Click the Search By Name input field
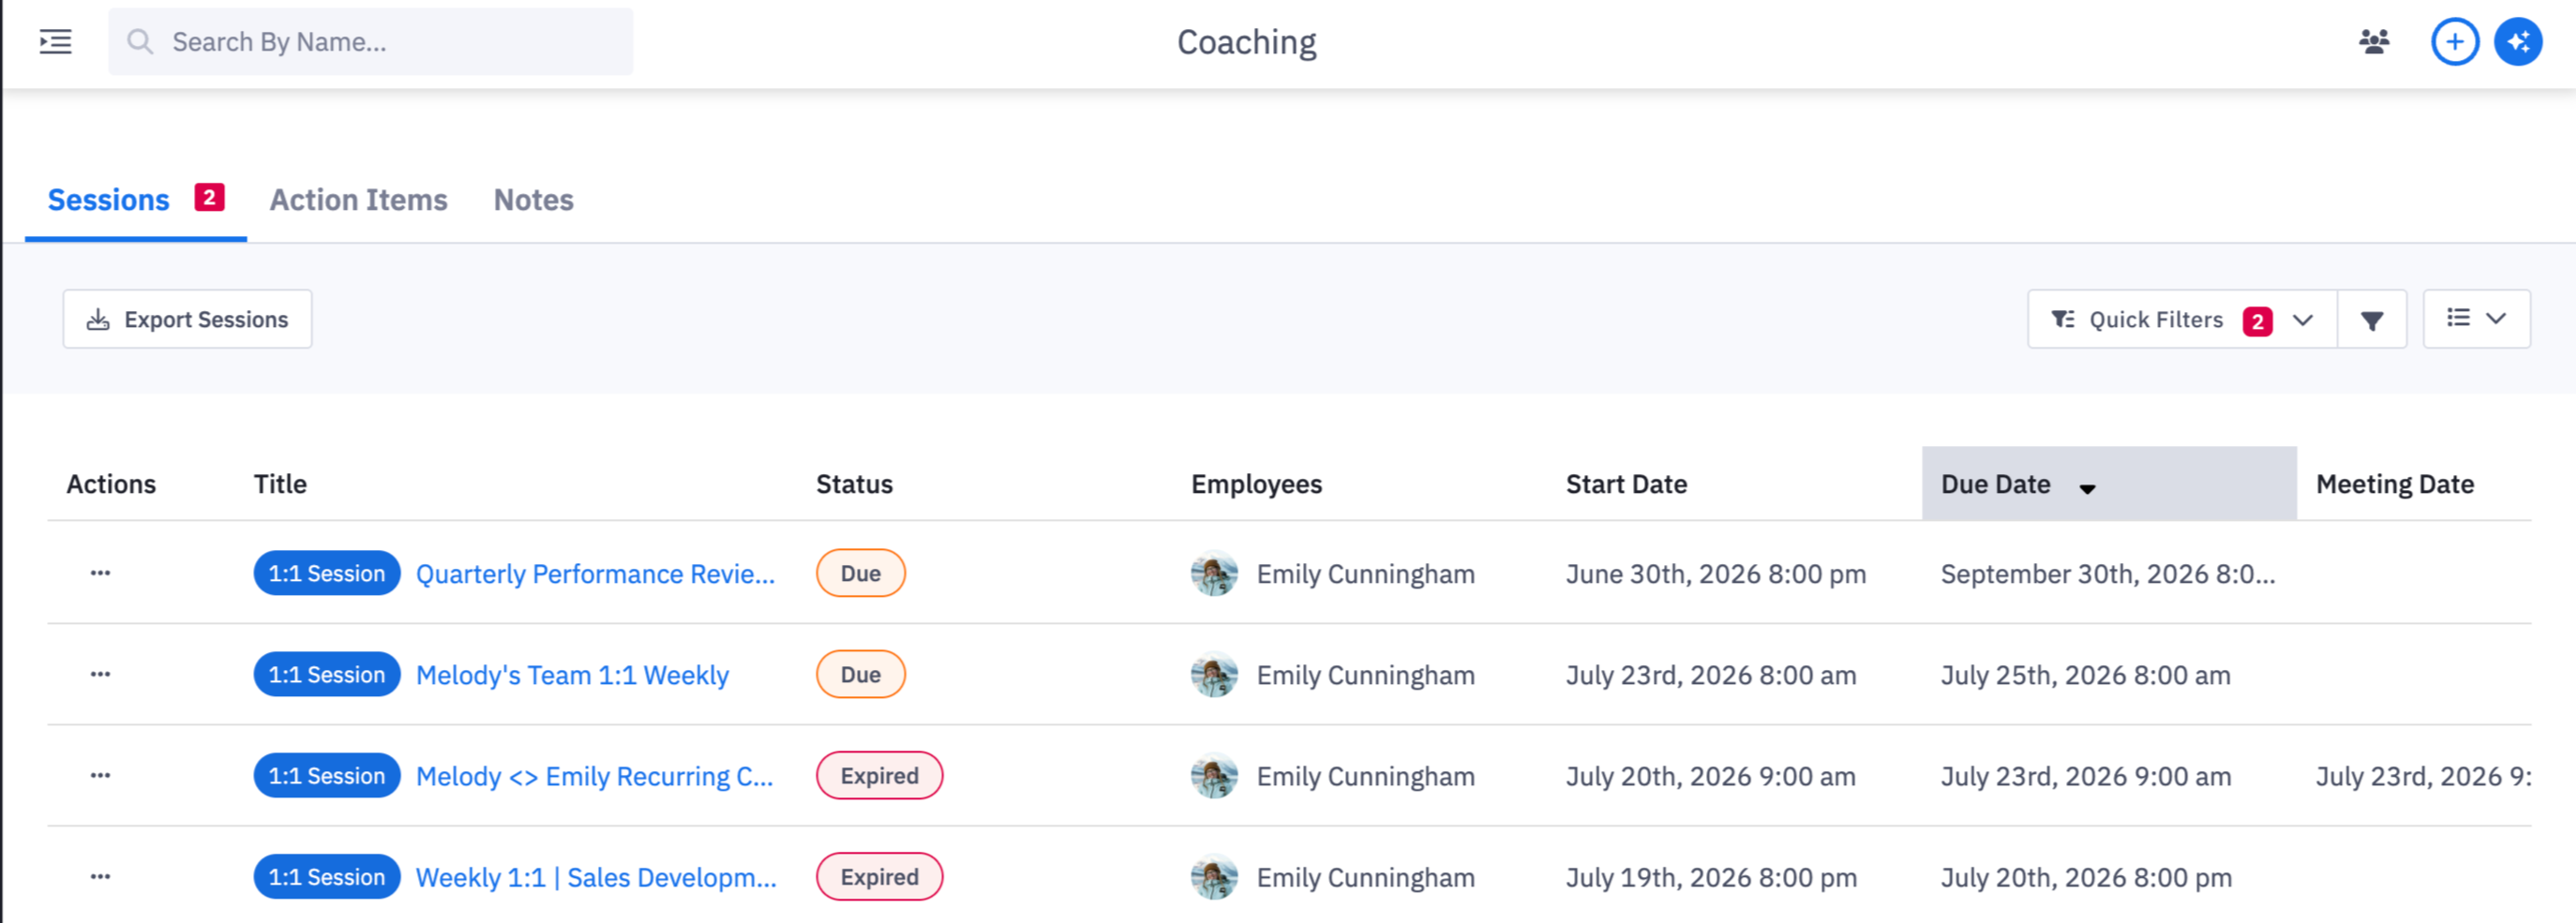Viewport: 2576px width, 923px height. [370, 42]
